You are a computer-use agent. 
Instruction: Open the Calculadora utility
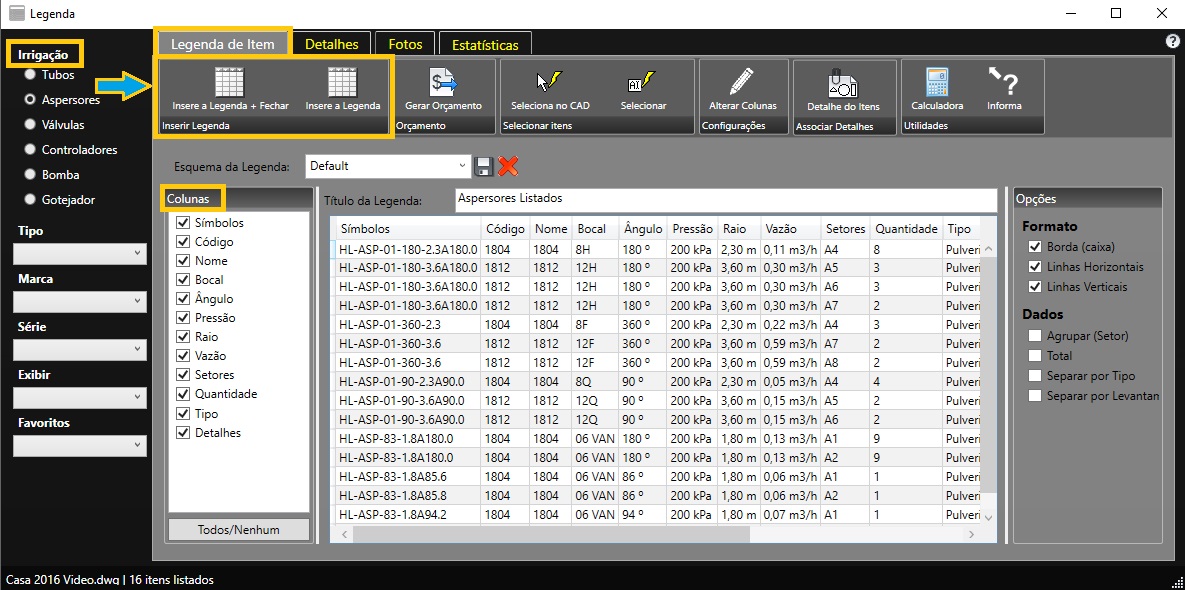pos(937,82)
